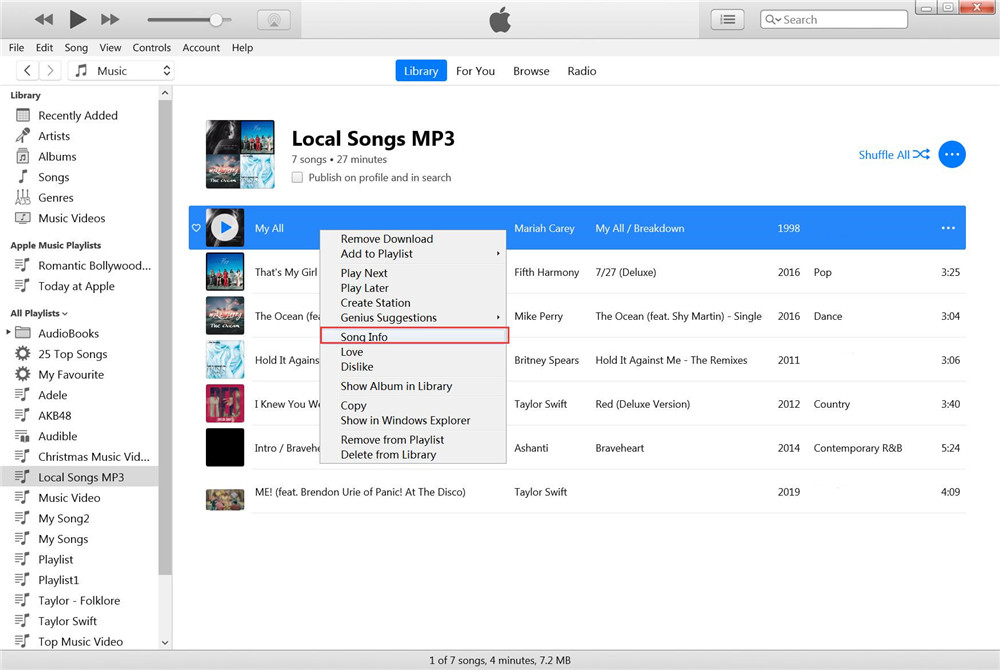Select the Local Songs MP3 playlist in sidebar

tap(79, 477)
